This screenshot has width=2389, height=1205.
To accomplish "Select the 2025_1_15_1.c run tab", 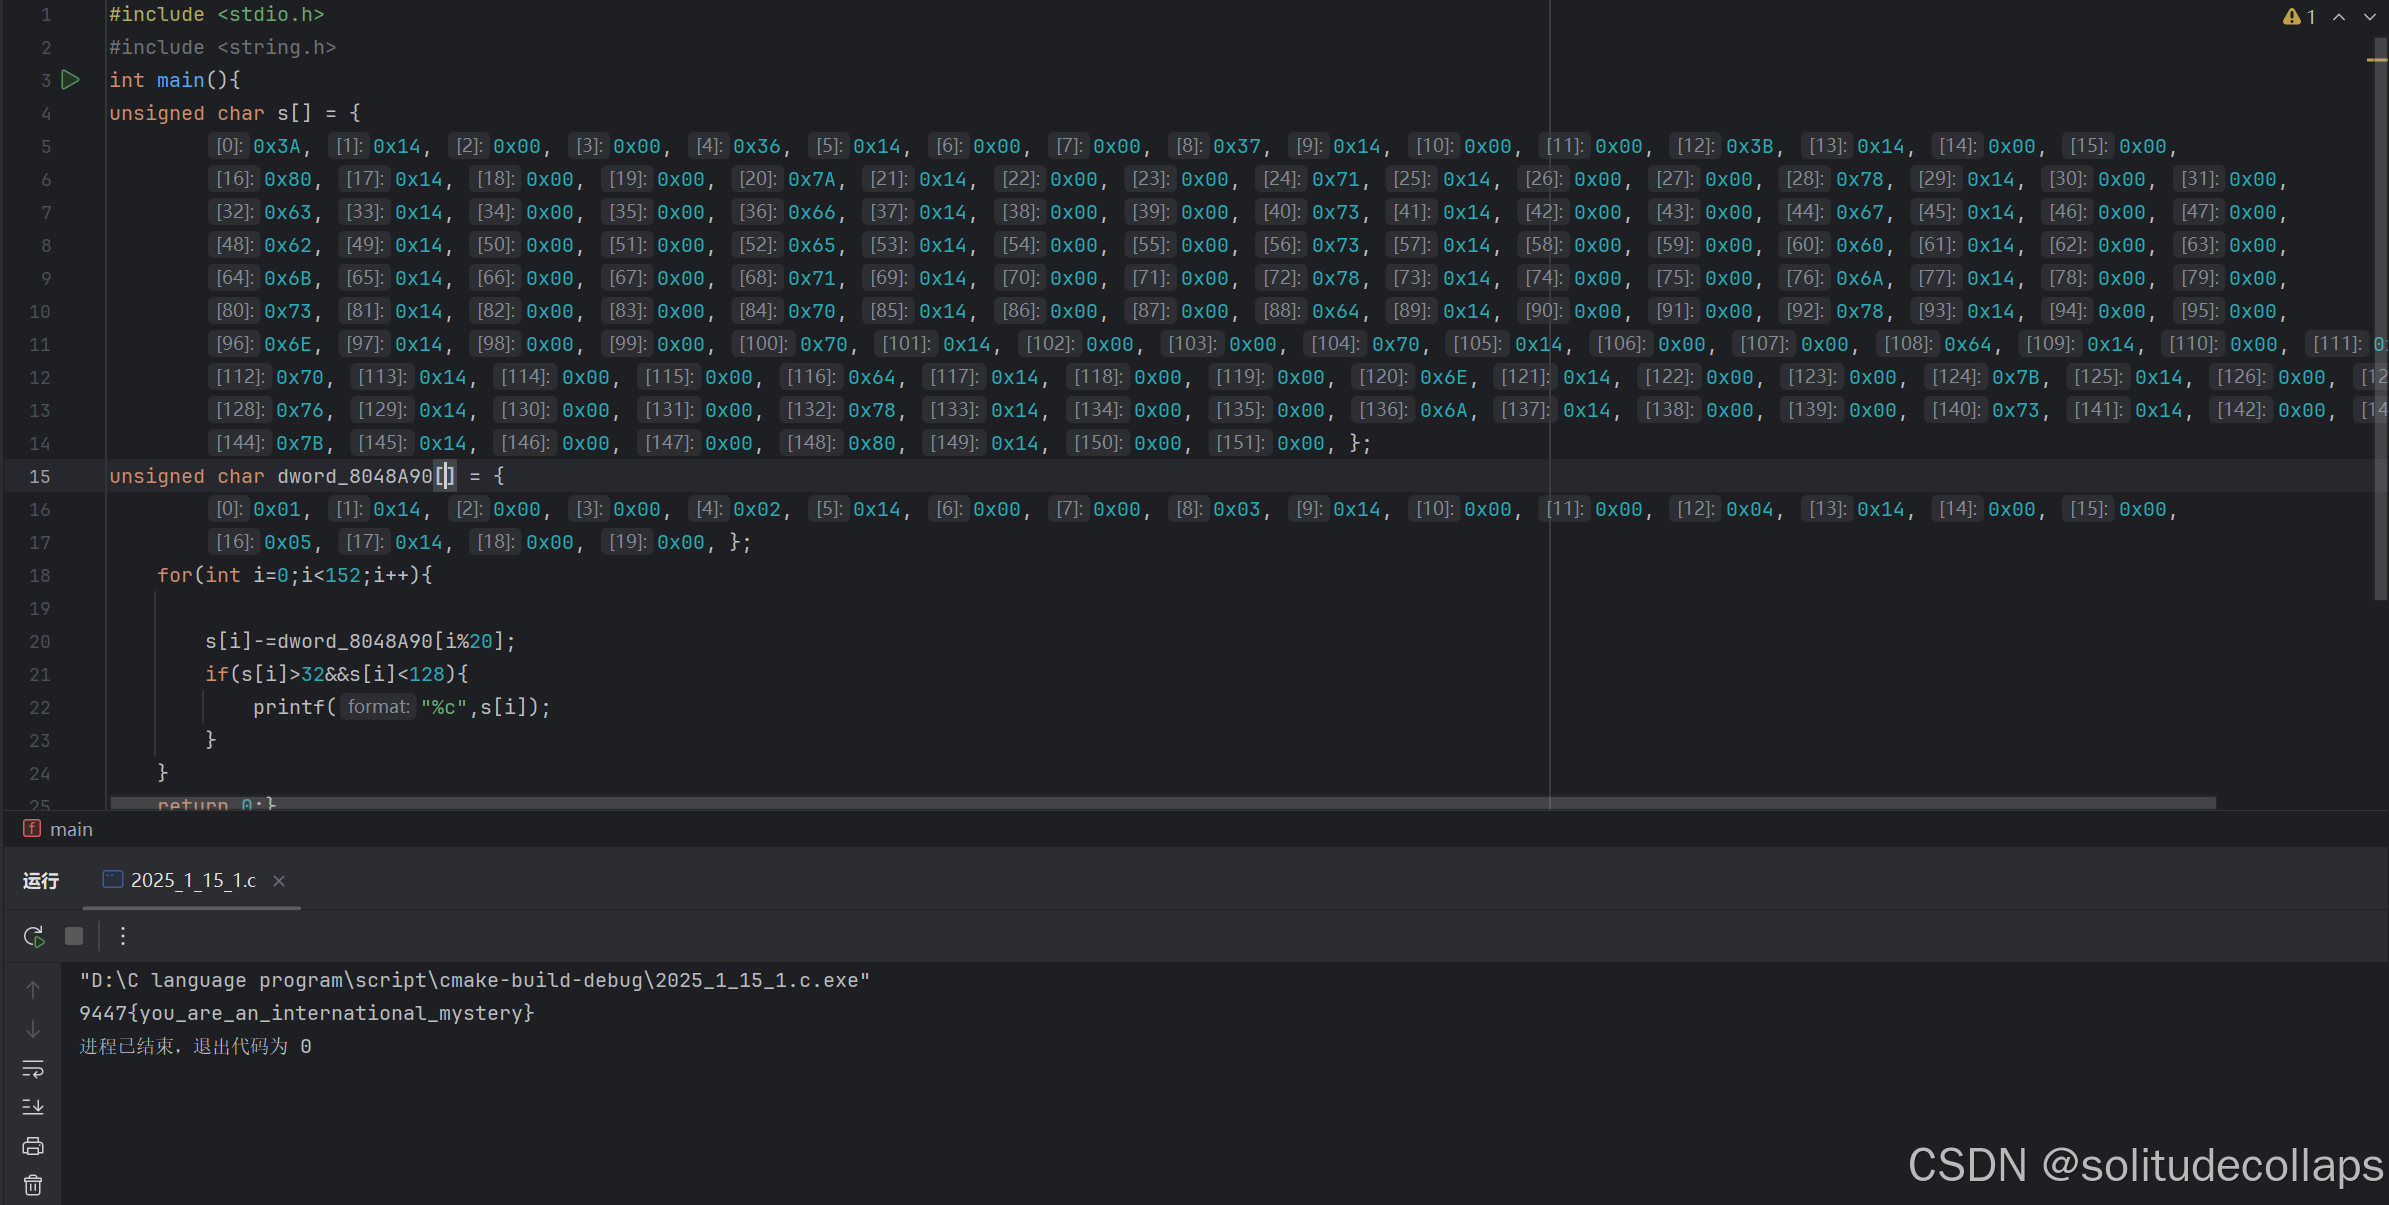I will tap(192, 880).
